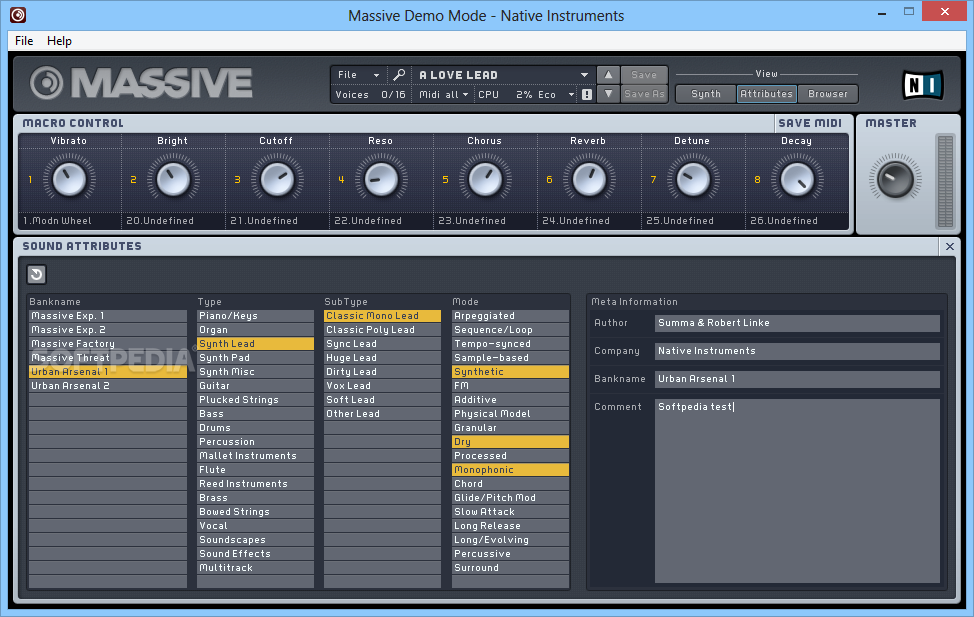Click the Bankname meta input field

pos(798,379)
